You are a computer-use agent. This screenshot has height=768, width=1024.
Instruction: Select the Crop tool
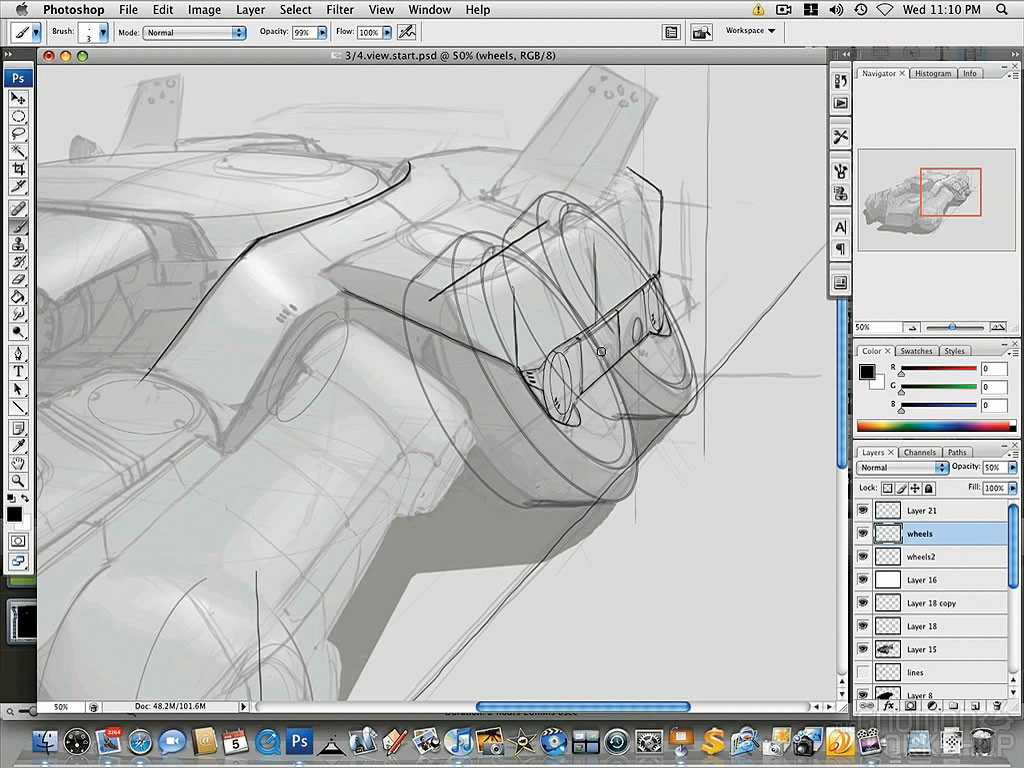(x=18, y=170)
